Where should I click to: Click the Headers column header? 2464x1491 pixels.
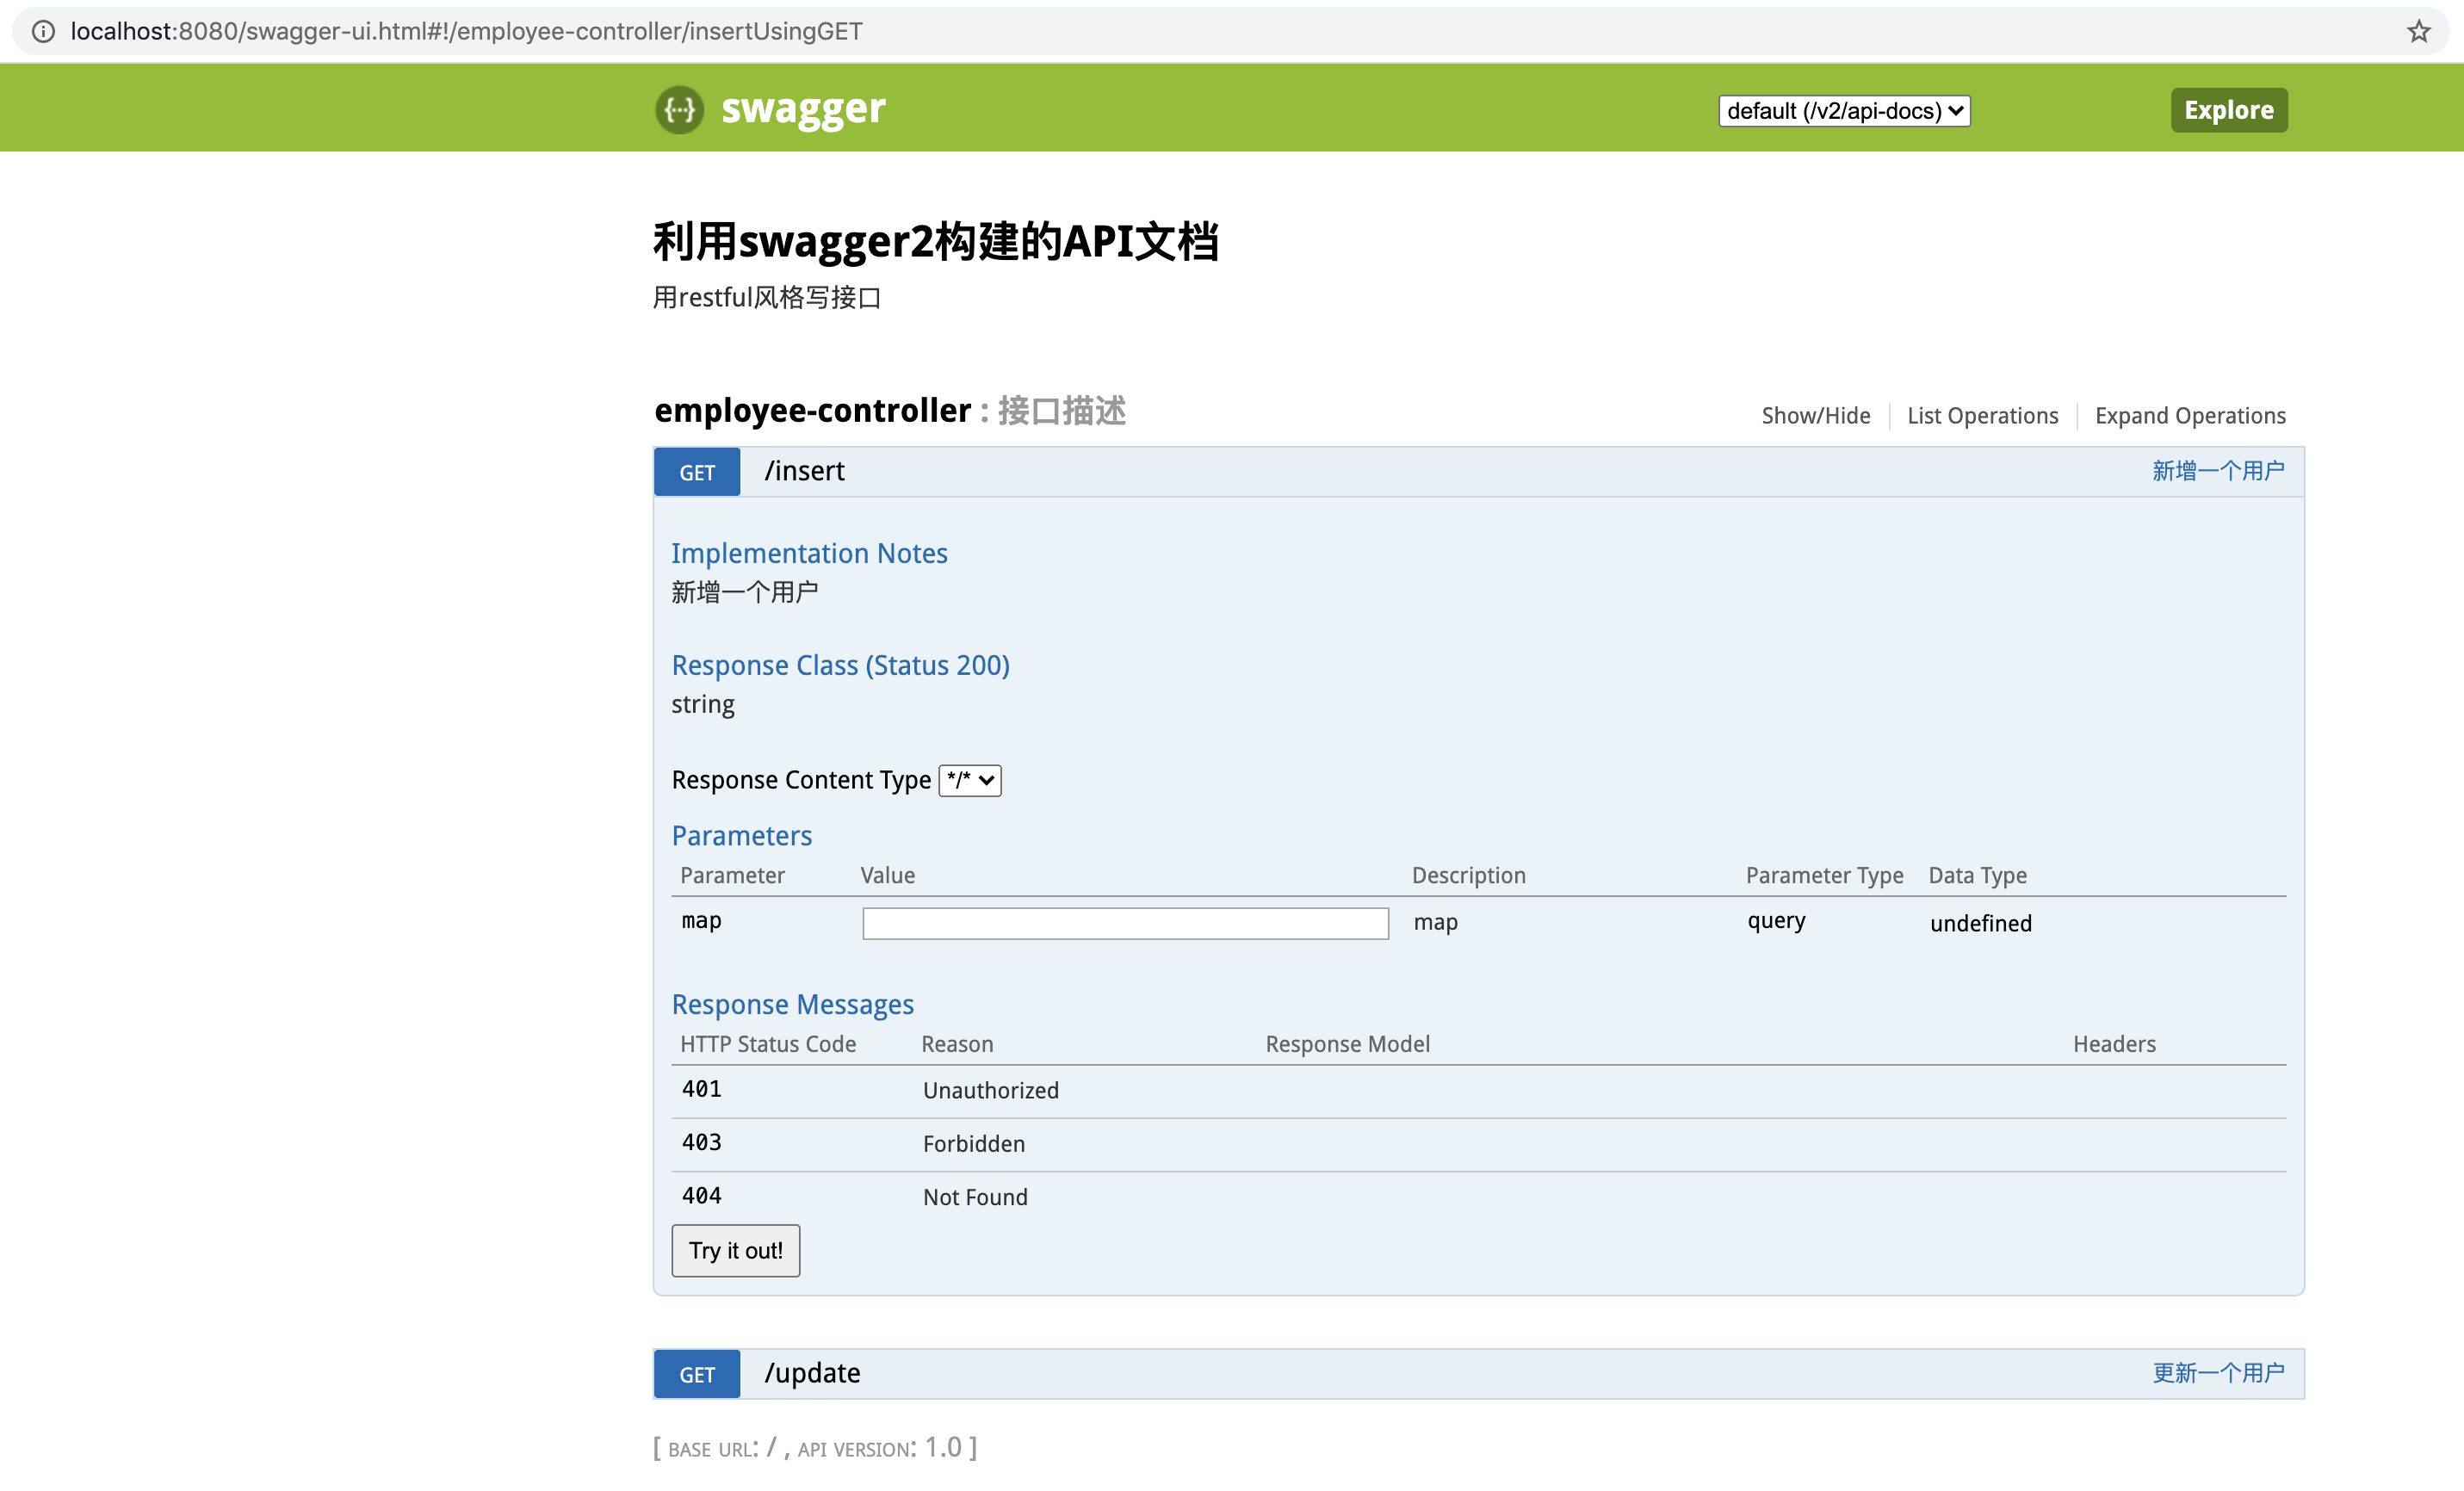[2114, 1044]
